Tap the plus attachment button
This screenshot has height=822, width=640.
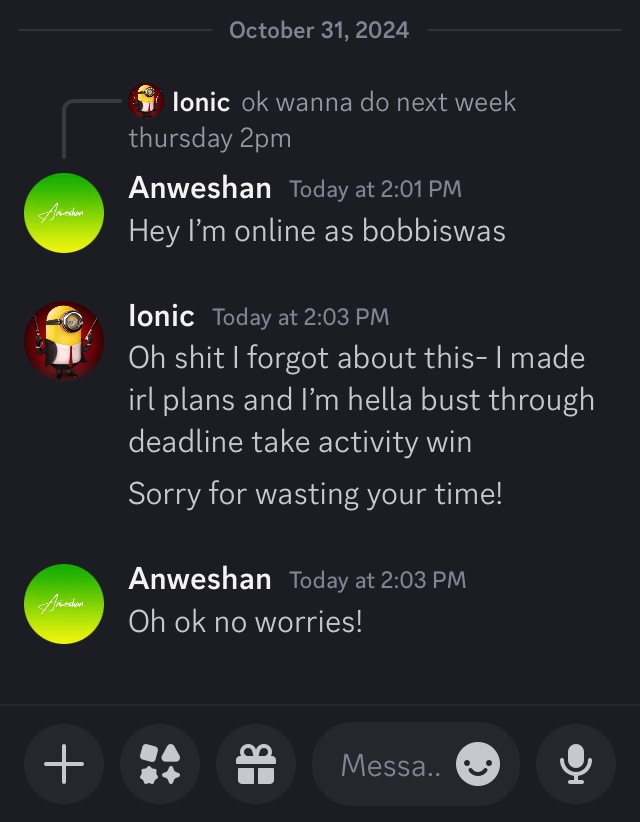pyautogui.click(x=64, y=765)
